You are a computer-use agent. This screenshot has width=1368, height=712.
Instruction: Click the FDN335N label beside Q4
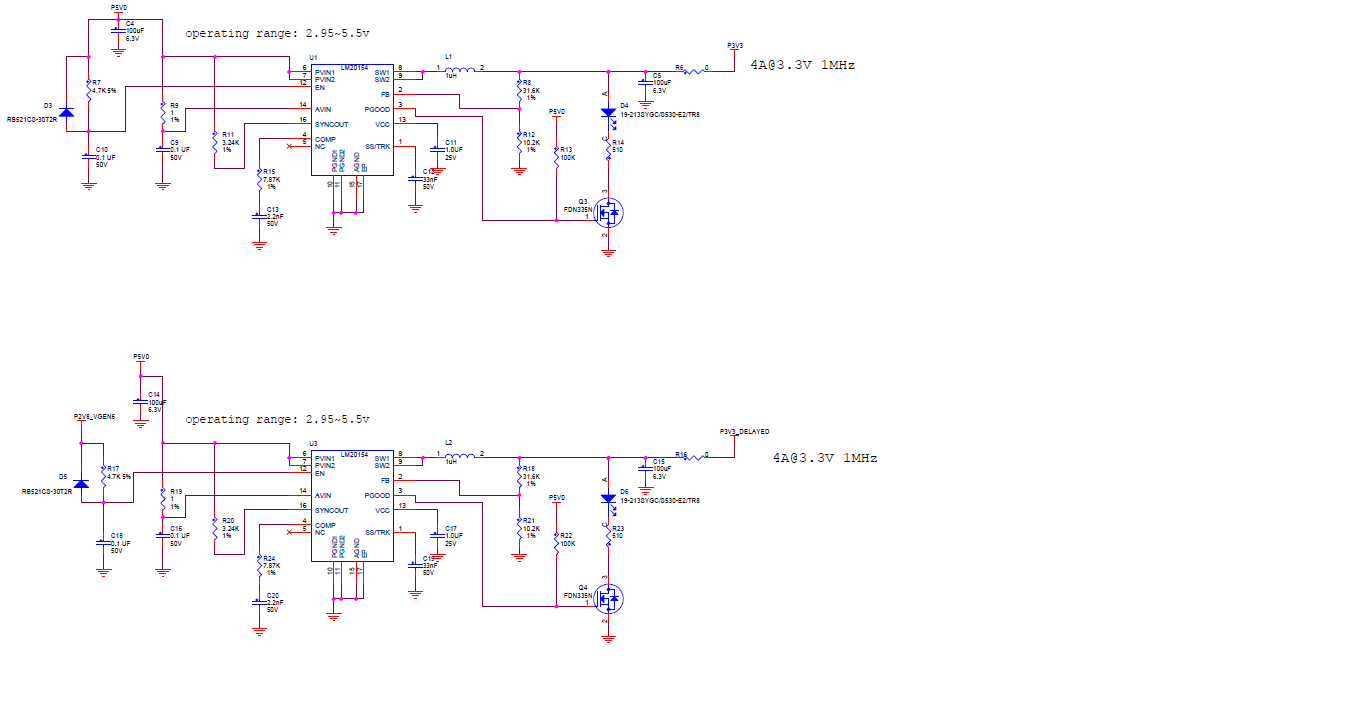578,596
